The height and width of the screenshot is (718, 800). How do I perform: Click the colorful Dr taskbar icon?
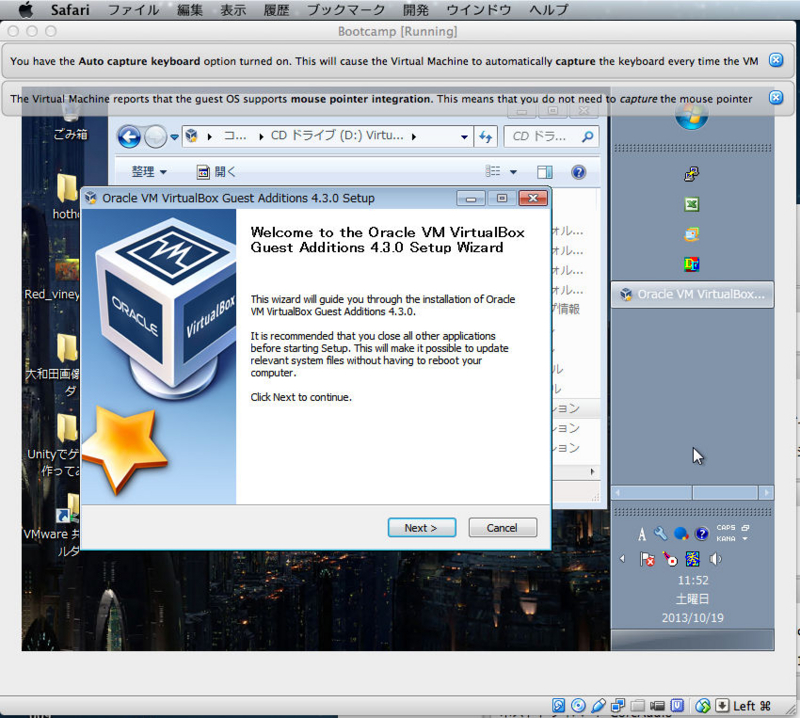tap(691, 264)
